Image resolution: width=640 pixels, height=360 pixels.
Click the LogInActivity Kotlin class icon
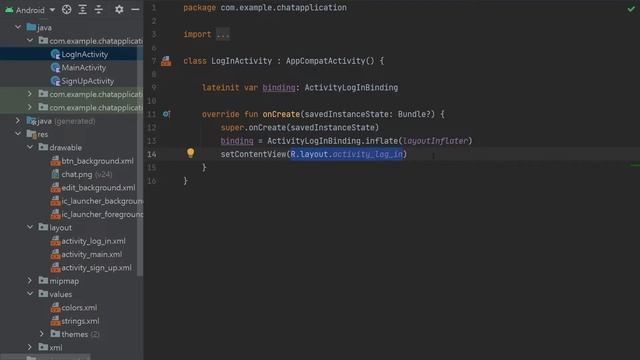56,54
